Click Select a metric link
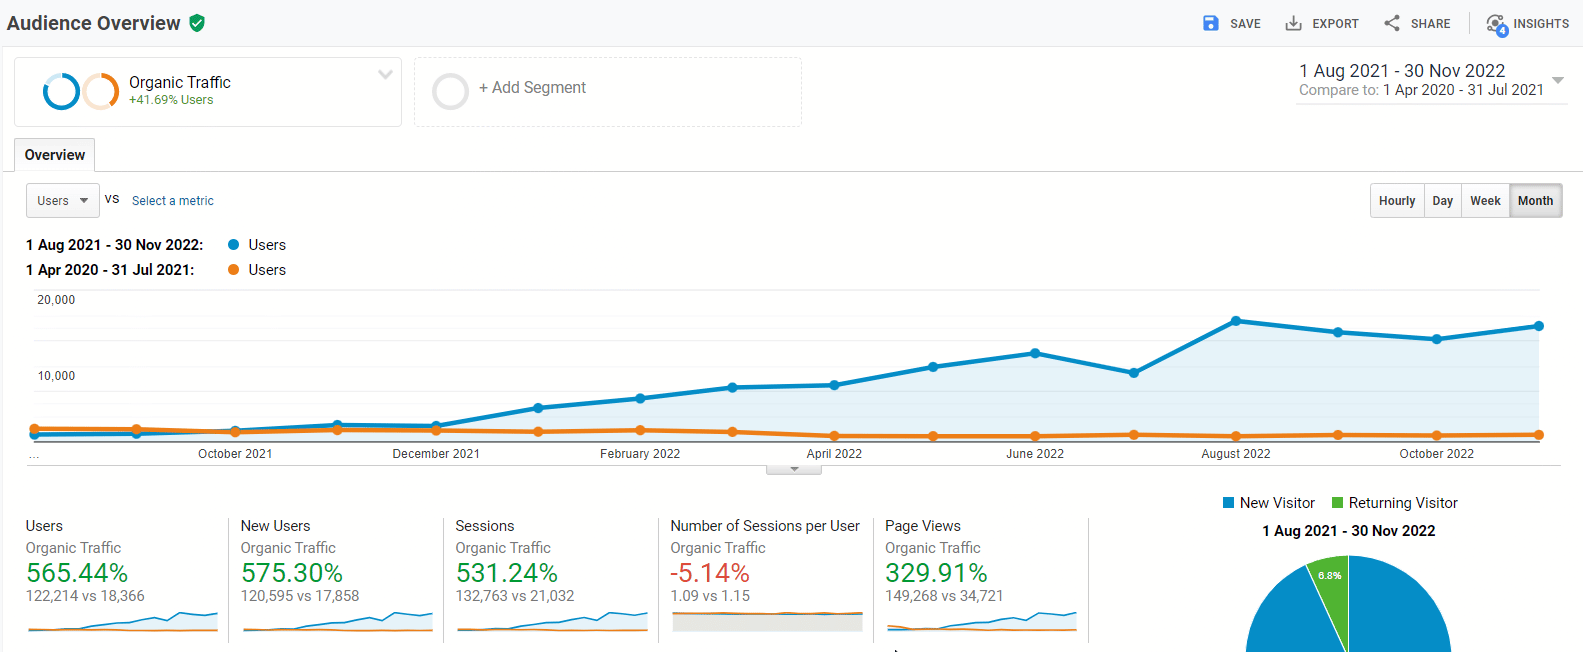Screen dimensions: 1583x652 click(173, 201)
